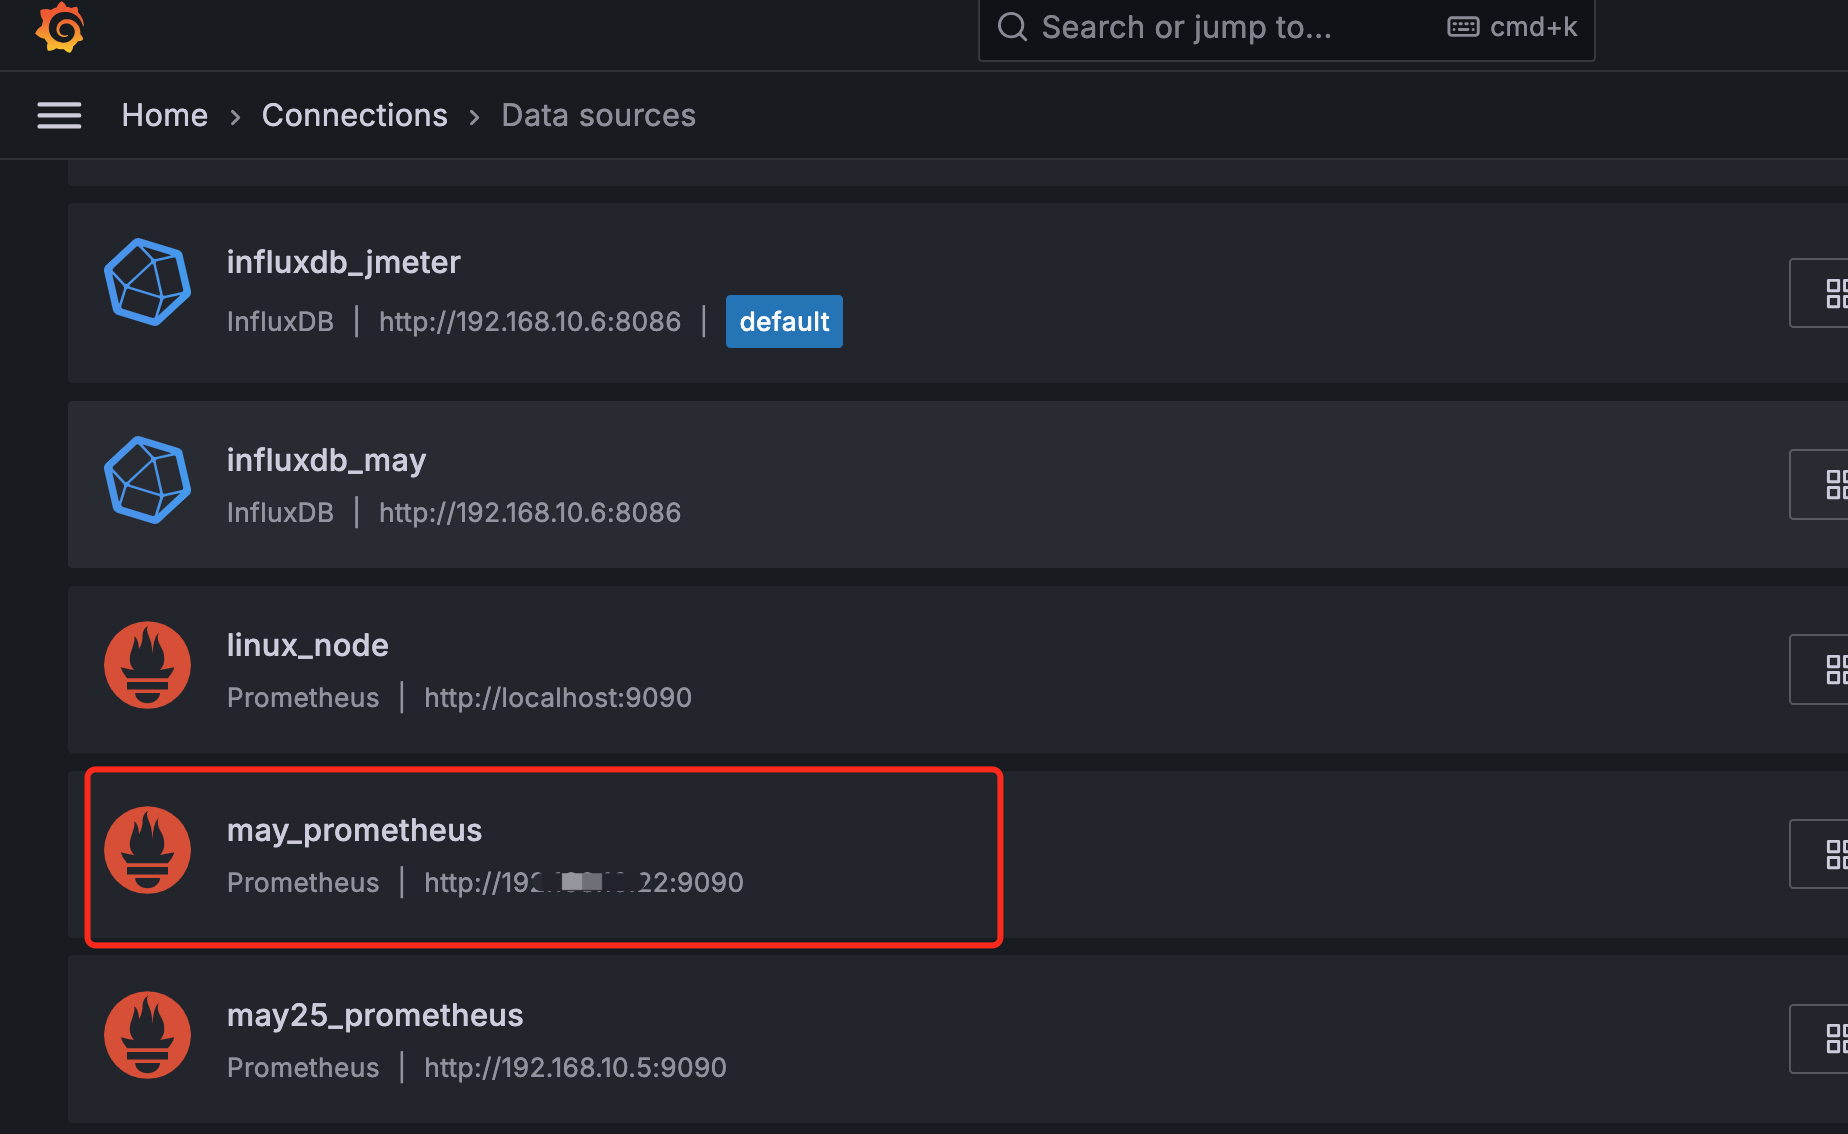
Task: Click the cmd+k keyboard shortcut hint
Action: [1512, 27]
